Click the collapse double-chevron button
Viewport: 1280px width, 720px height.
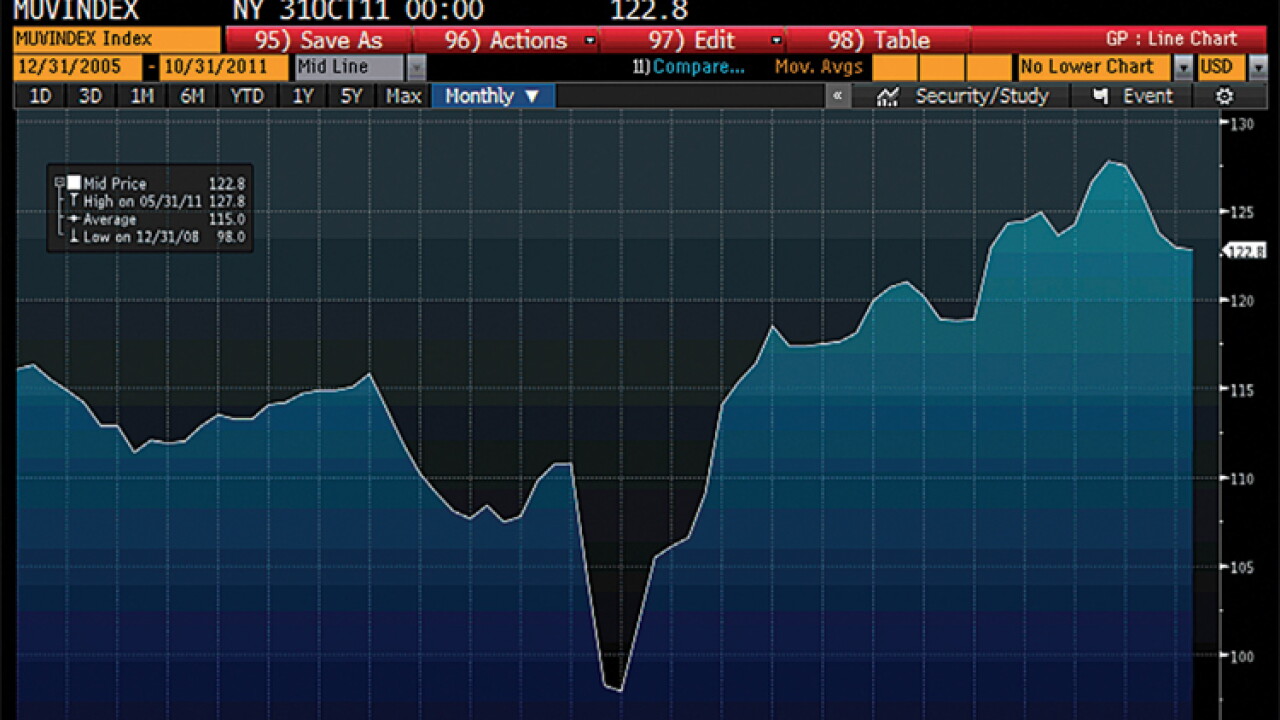838,96
